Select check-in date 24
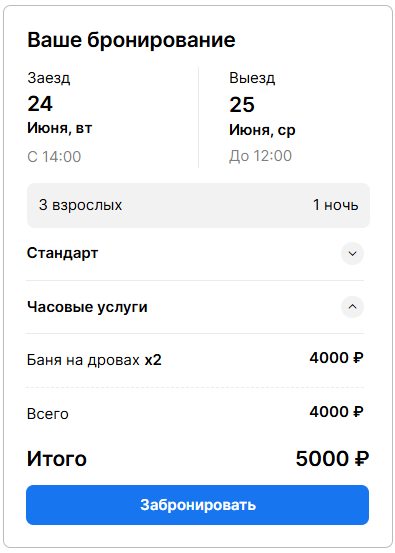 point(40,104)
